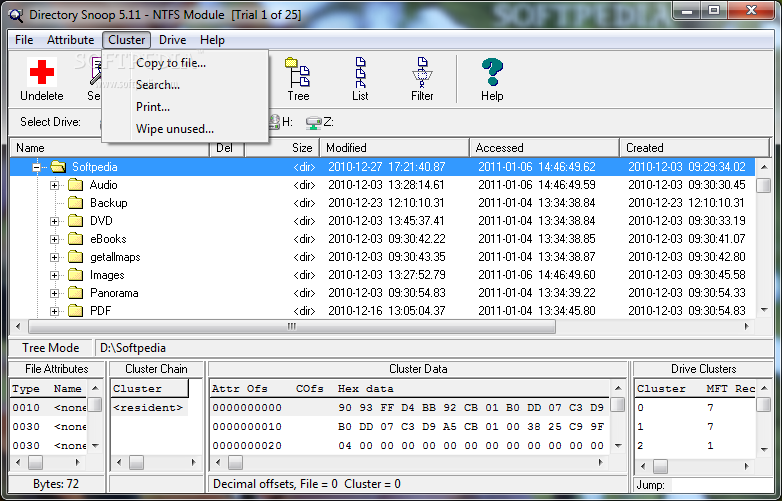The width and height of the screenshot is (782, 501).
Task: Click the Tree Mode status label
Action: click(51, 348)
